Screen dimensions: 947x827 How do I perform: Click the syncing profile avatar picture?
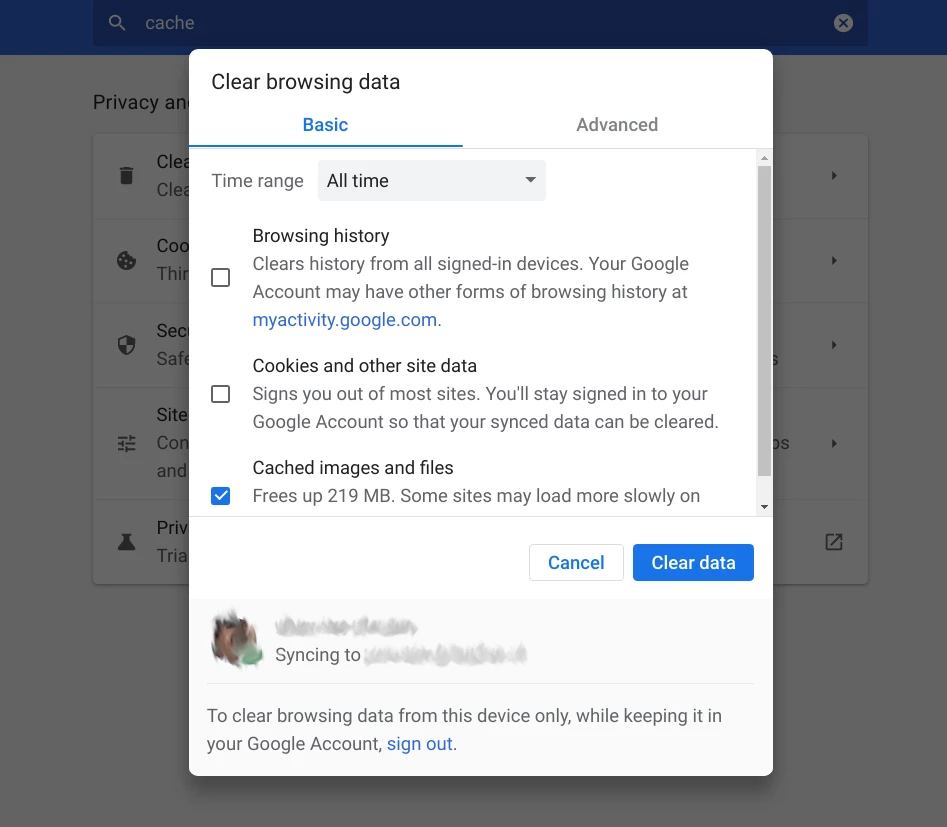tap(235, 638)
